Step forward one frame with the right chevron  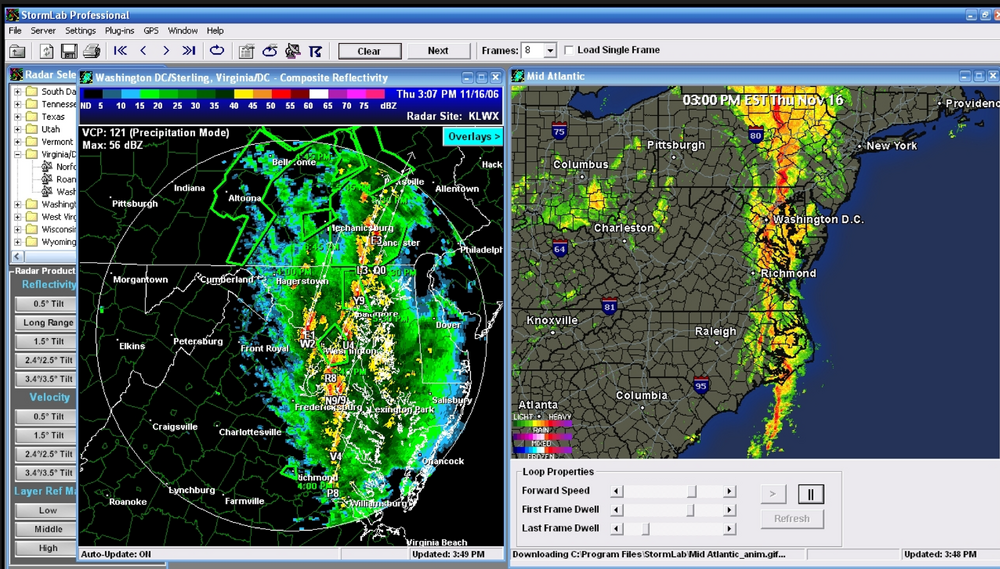(166, 51)
